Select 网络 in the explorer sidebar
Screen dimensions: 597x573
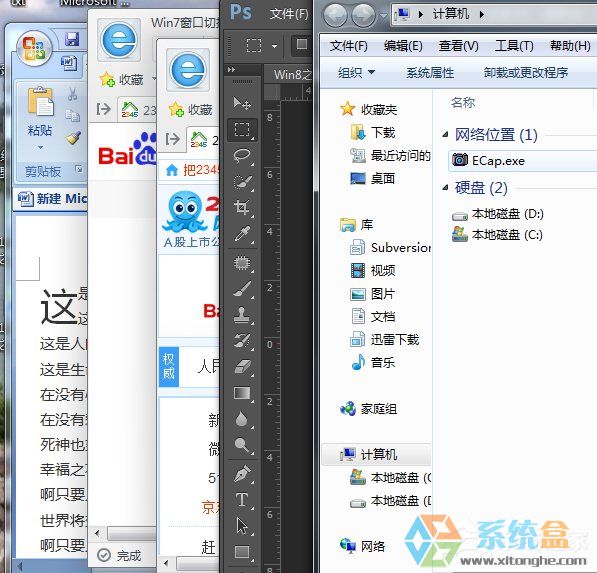(362, 546)
